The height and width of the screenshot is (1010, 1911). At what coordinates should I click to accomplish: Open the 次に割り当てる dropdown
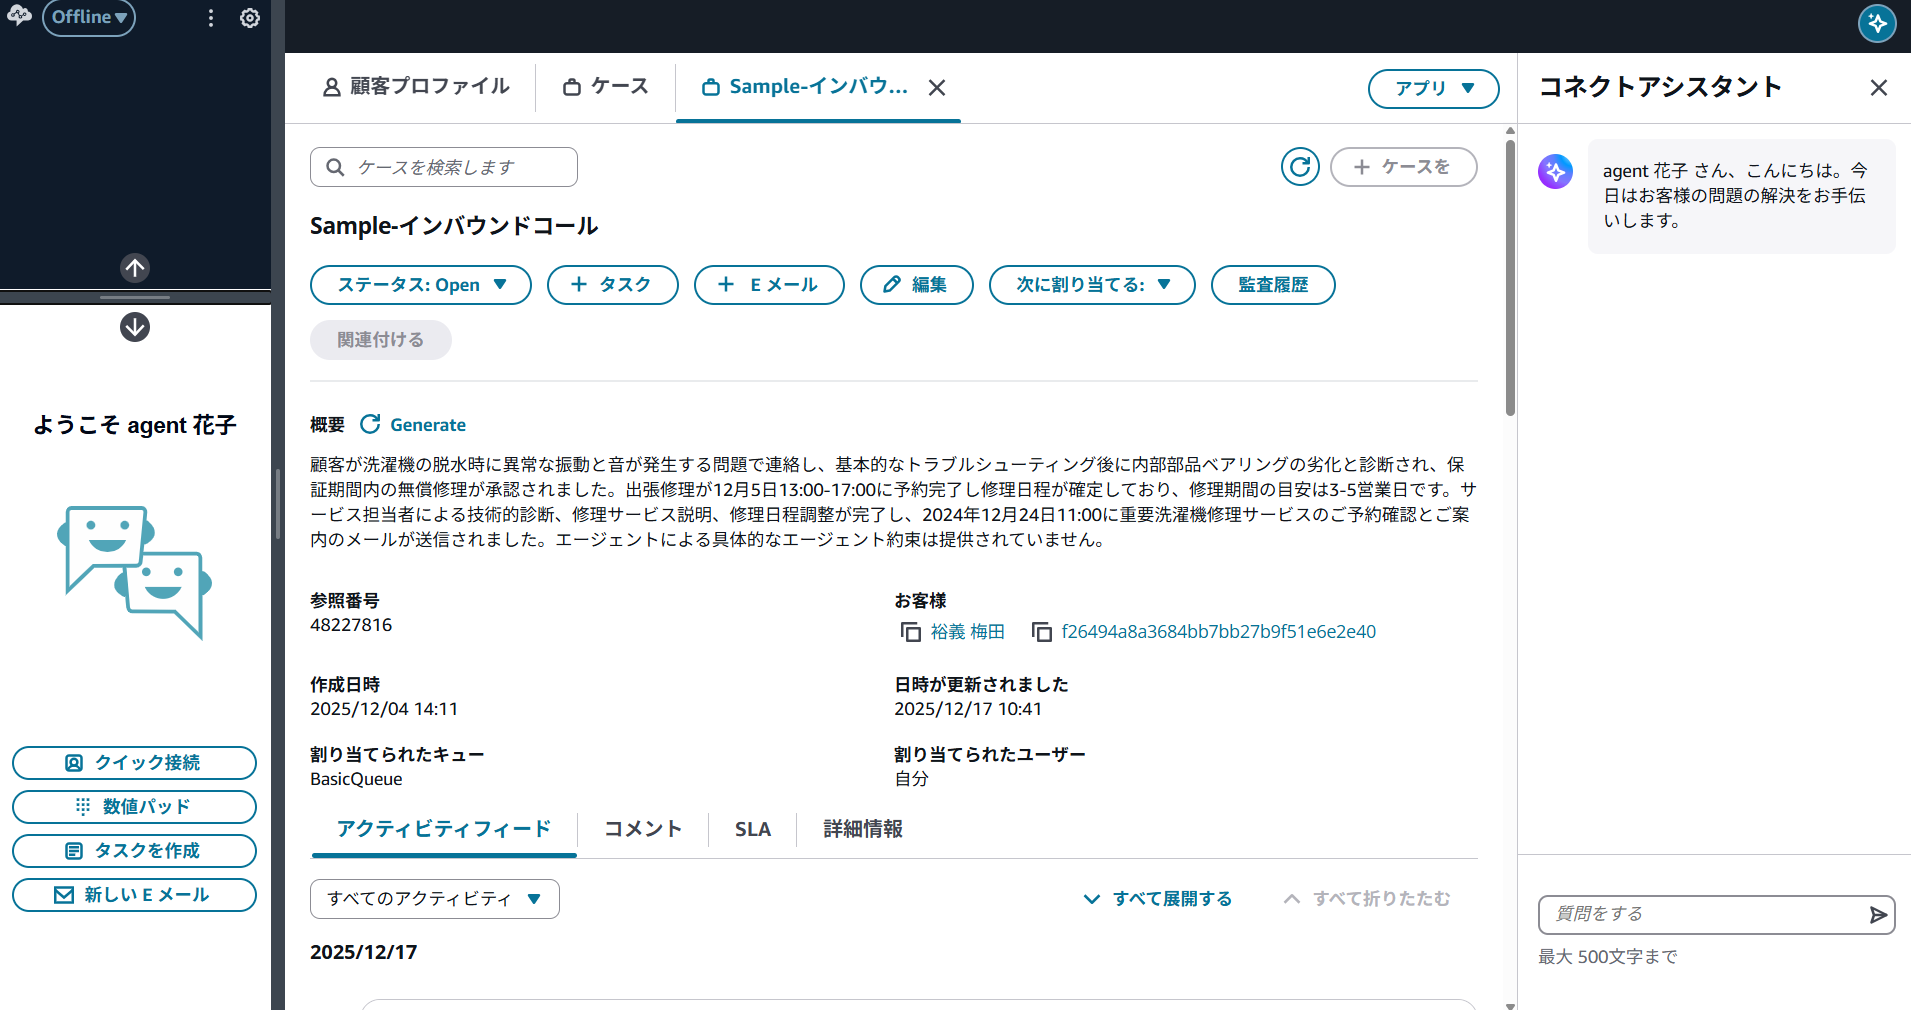pos(1092,285)
